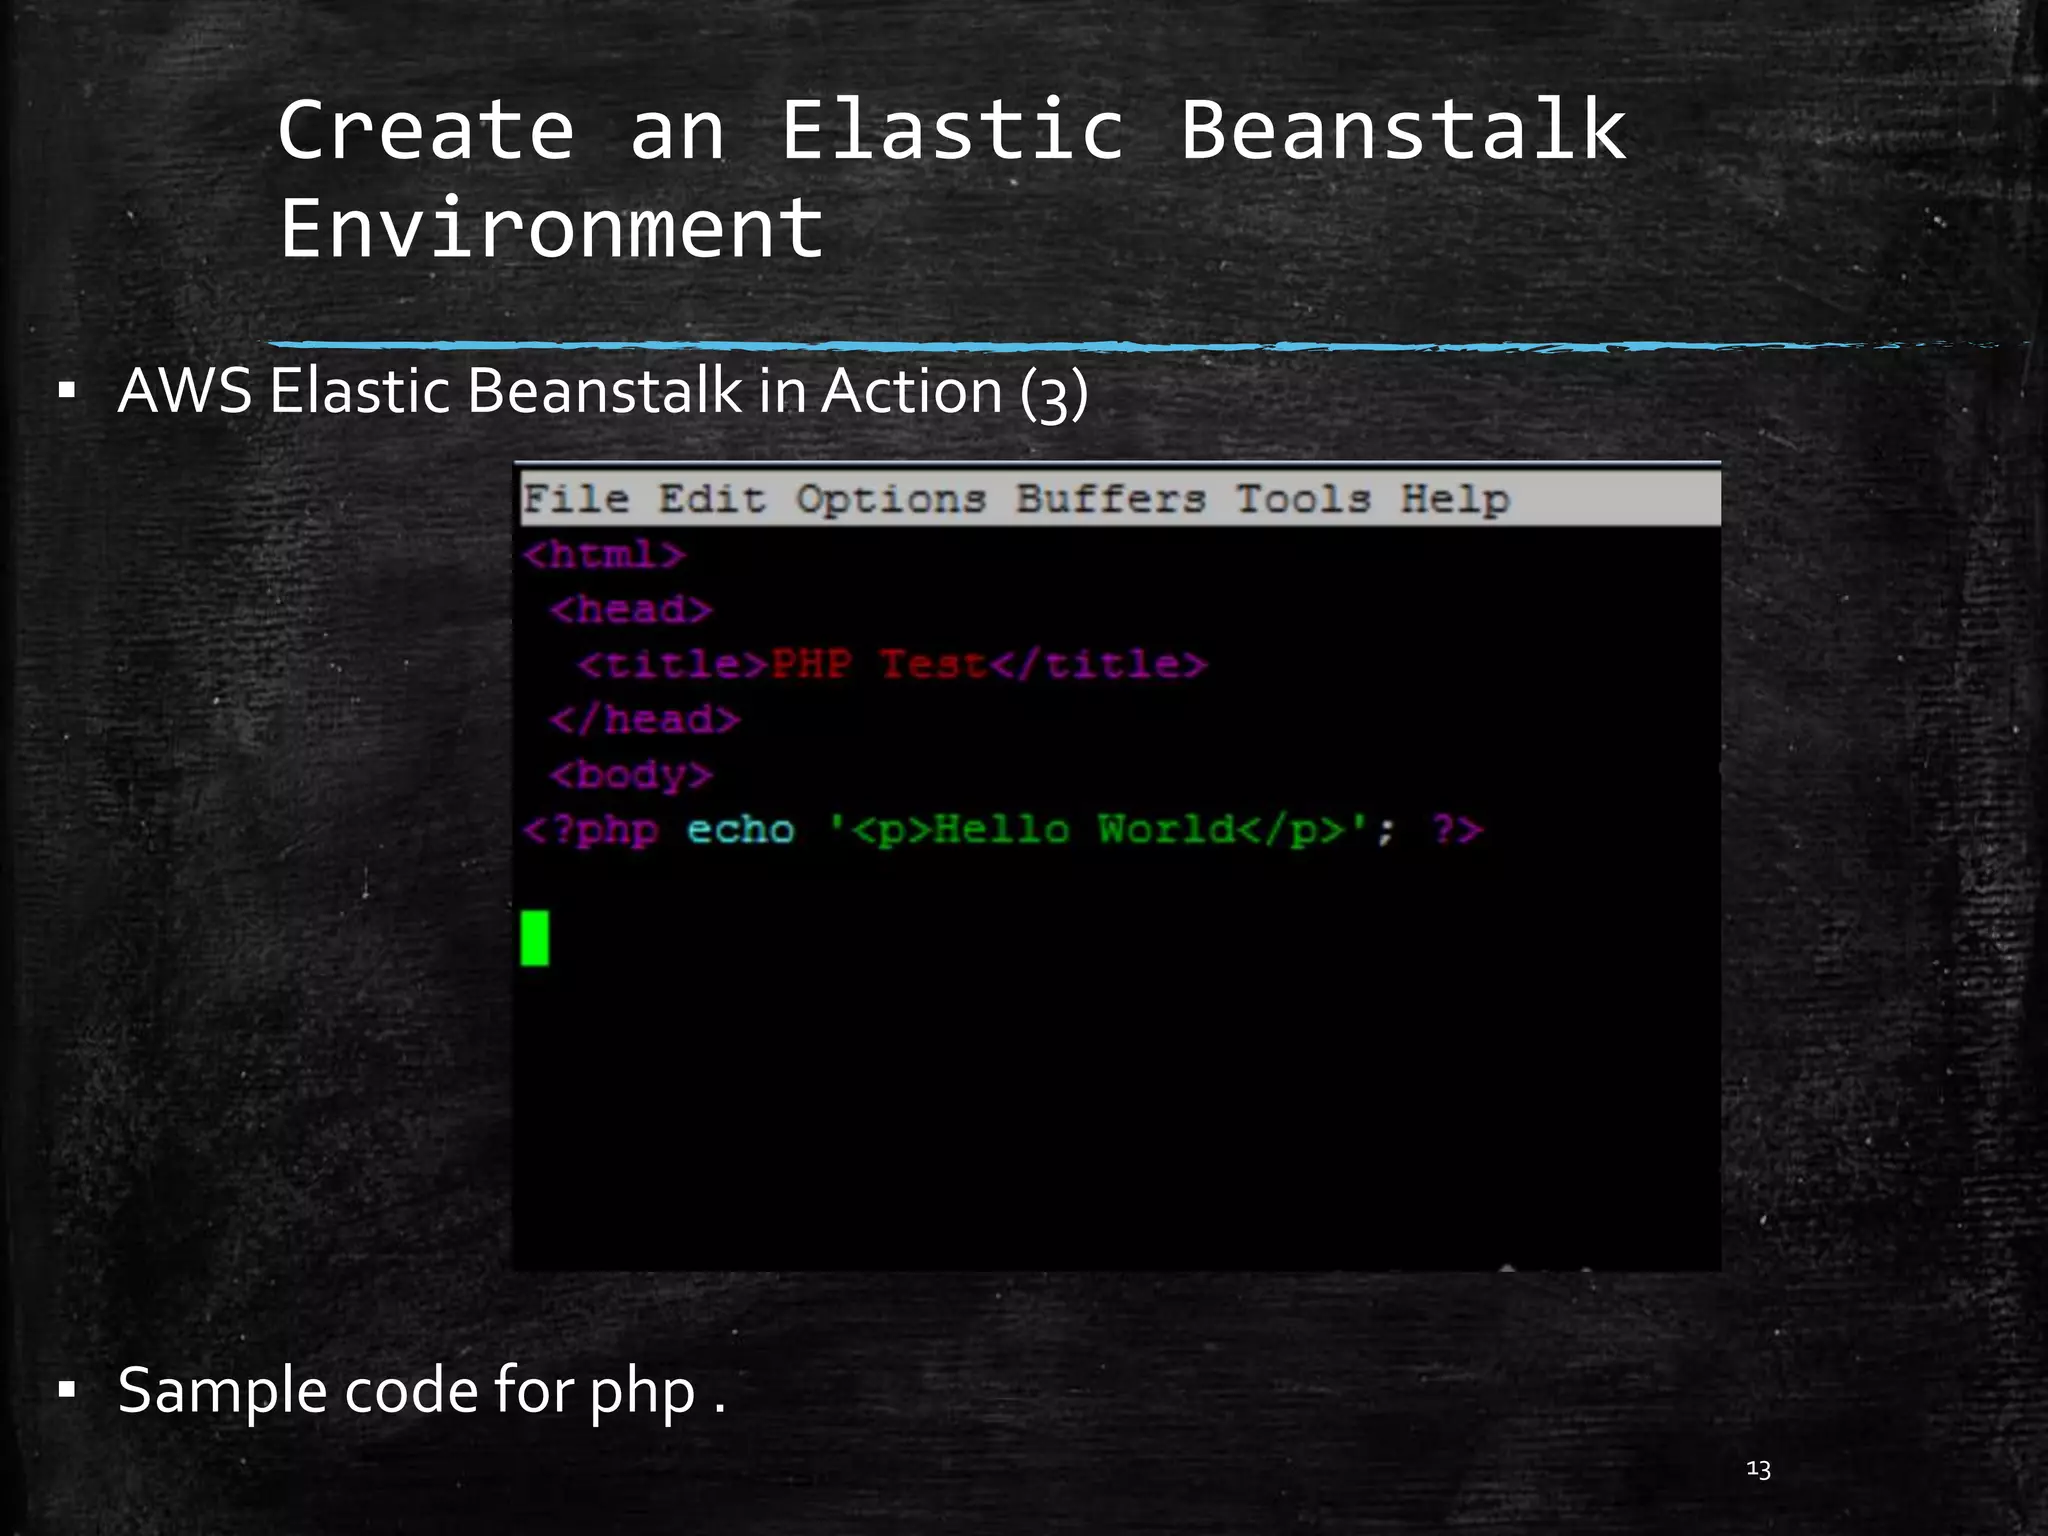Open the File menu in the editor
Screen dimensions: 2048x1536
(x=577, y=498)
